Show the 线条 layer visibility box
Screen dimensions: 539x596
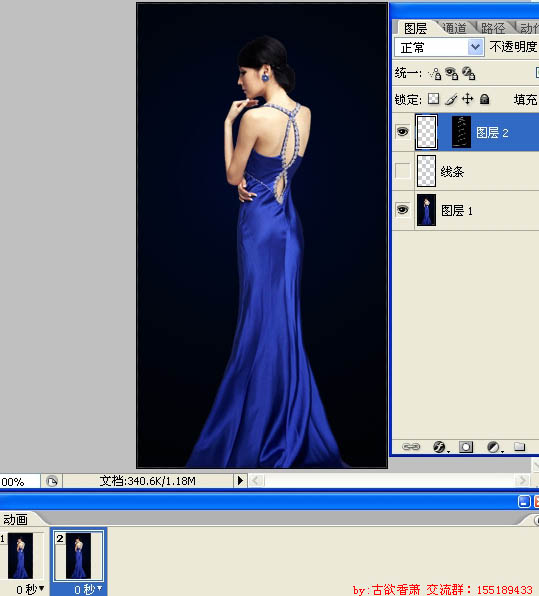point(403,171)
